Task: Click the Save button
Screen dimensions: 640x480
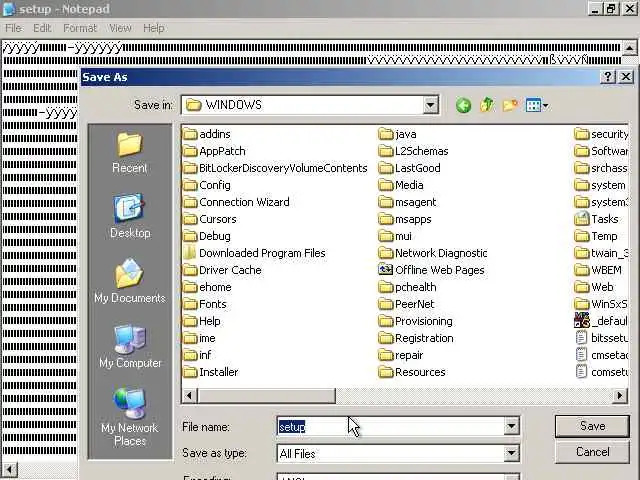Action: [592, 427]
